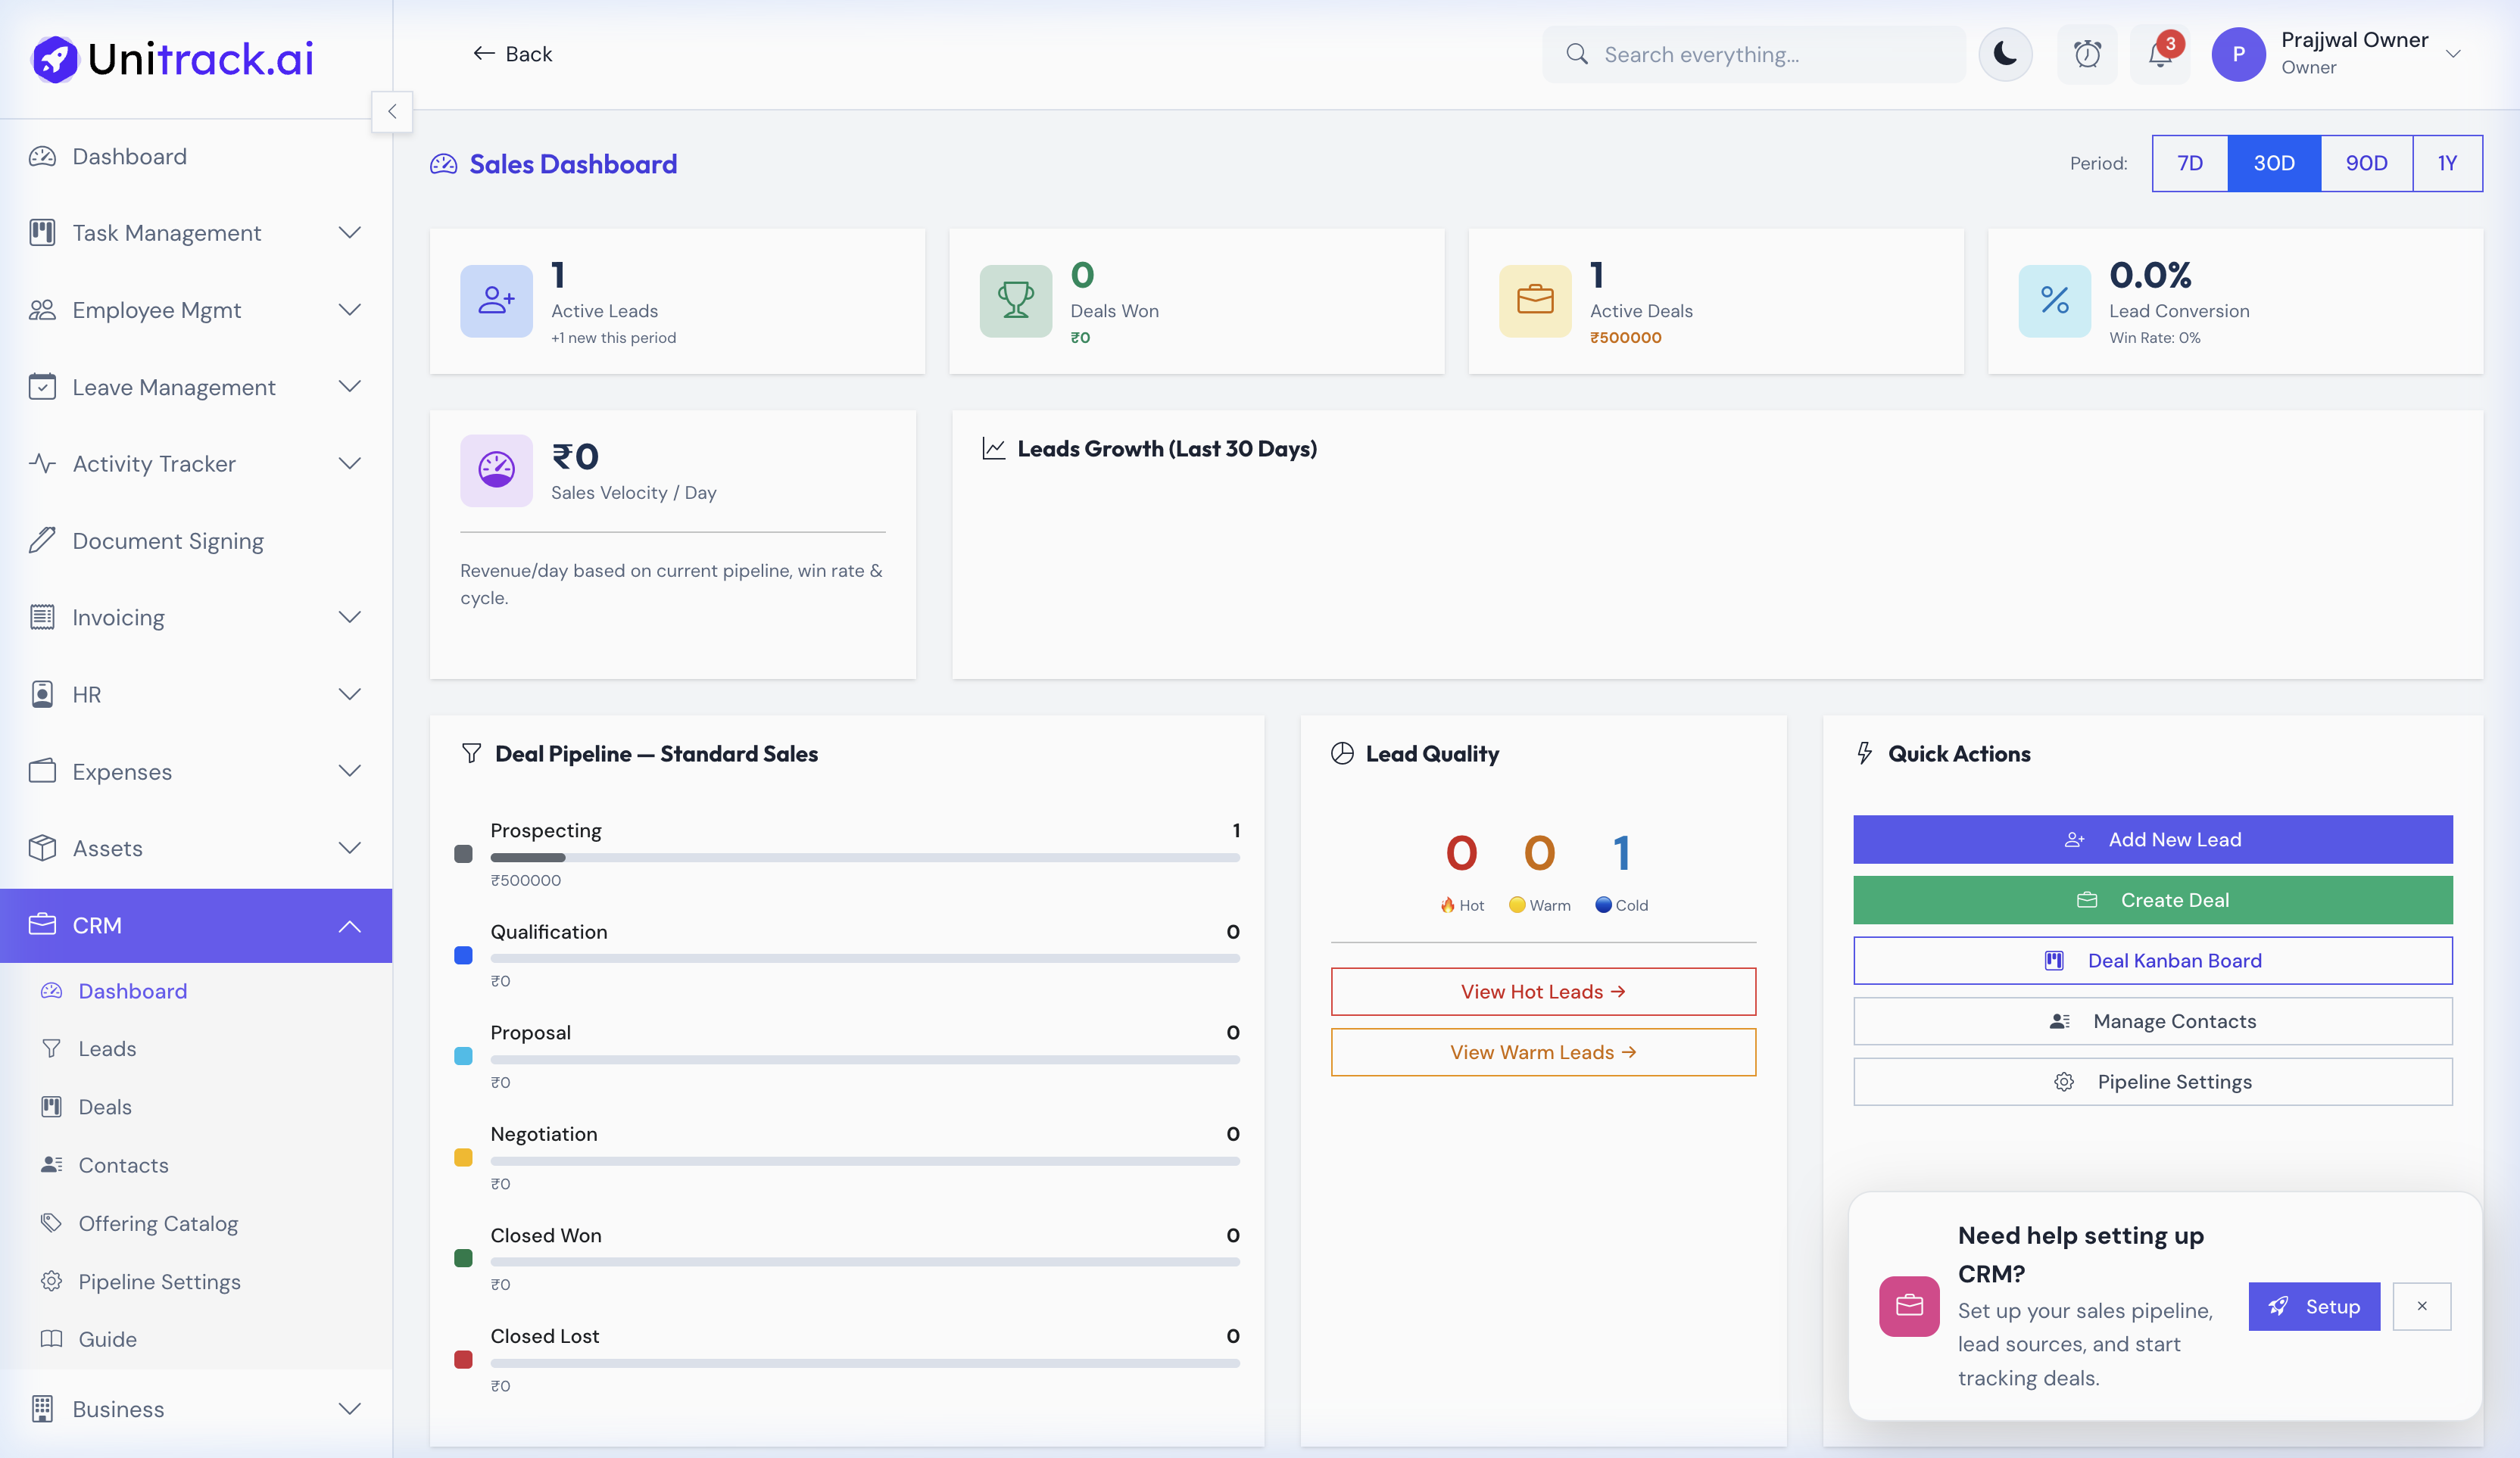This screenshot has height=1458, width=2520.
Task: Click the Sales Velocity gauge icon
Action: click(497, 470)
